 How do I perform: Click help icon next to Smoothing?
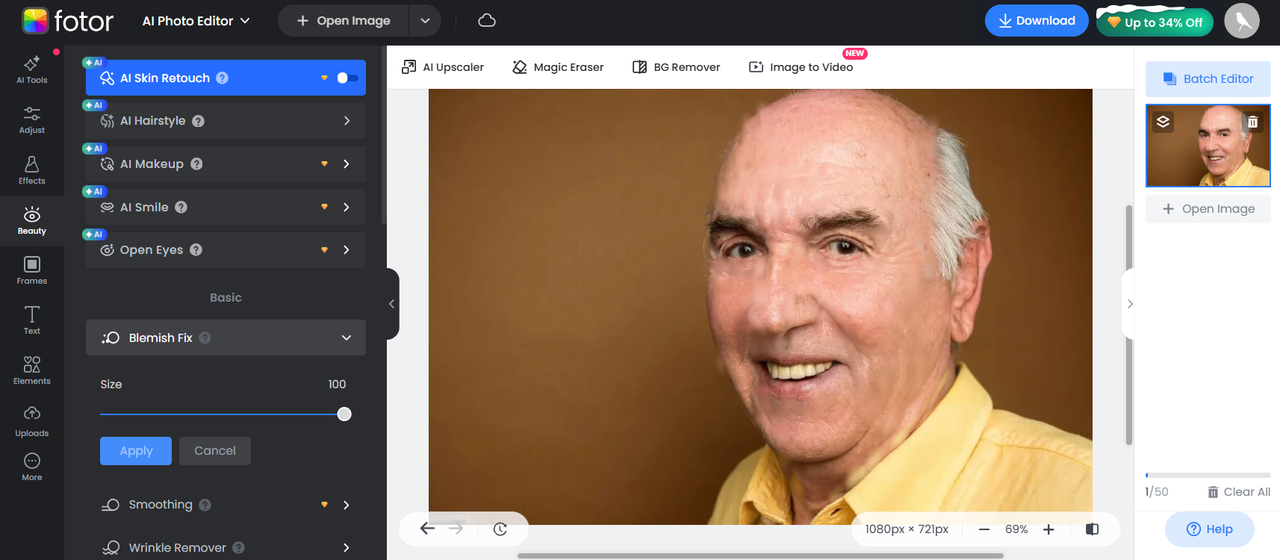coord(205,505)
